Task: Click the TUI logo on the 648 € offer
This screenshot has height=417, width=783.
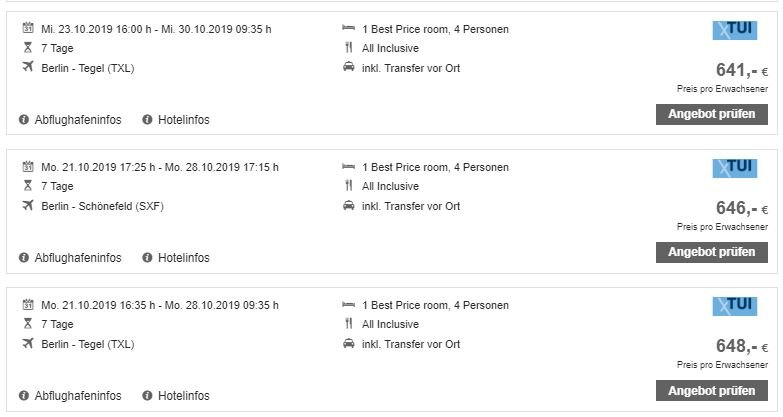Action: pyautogui.click(x=735, y=306)
